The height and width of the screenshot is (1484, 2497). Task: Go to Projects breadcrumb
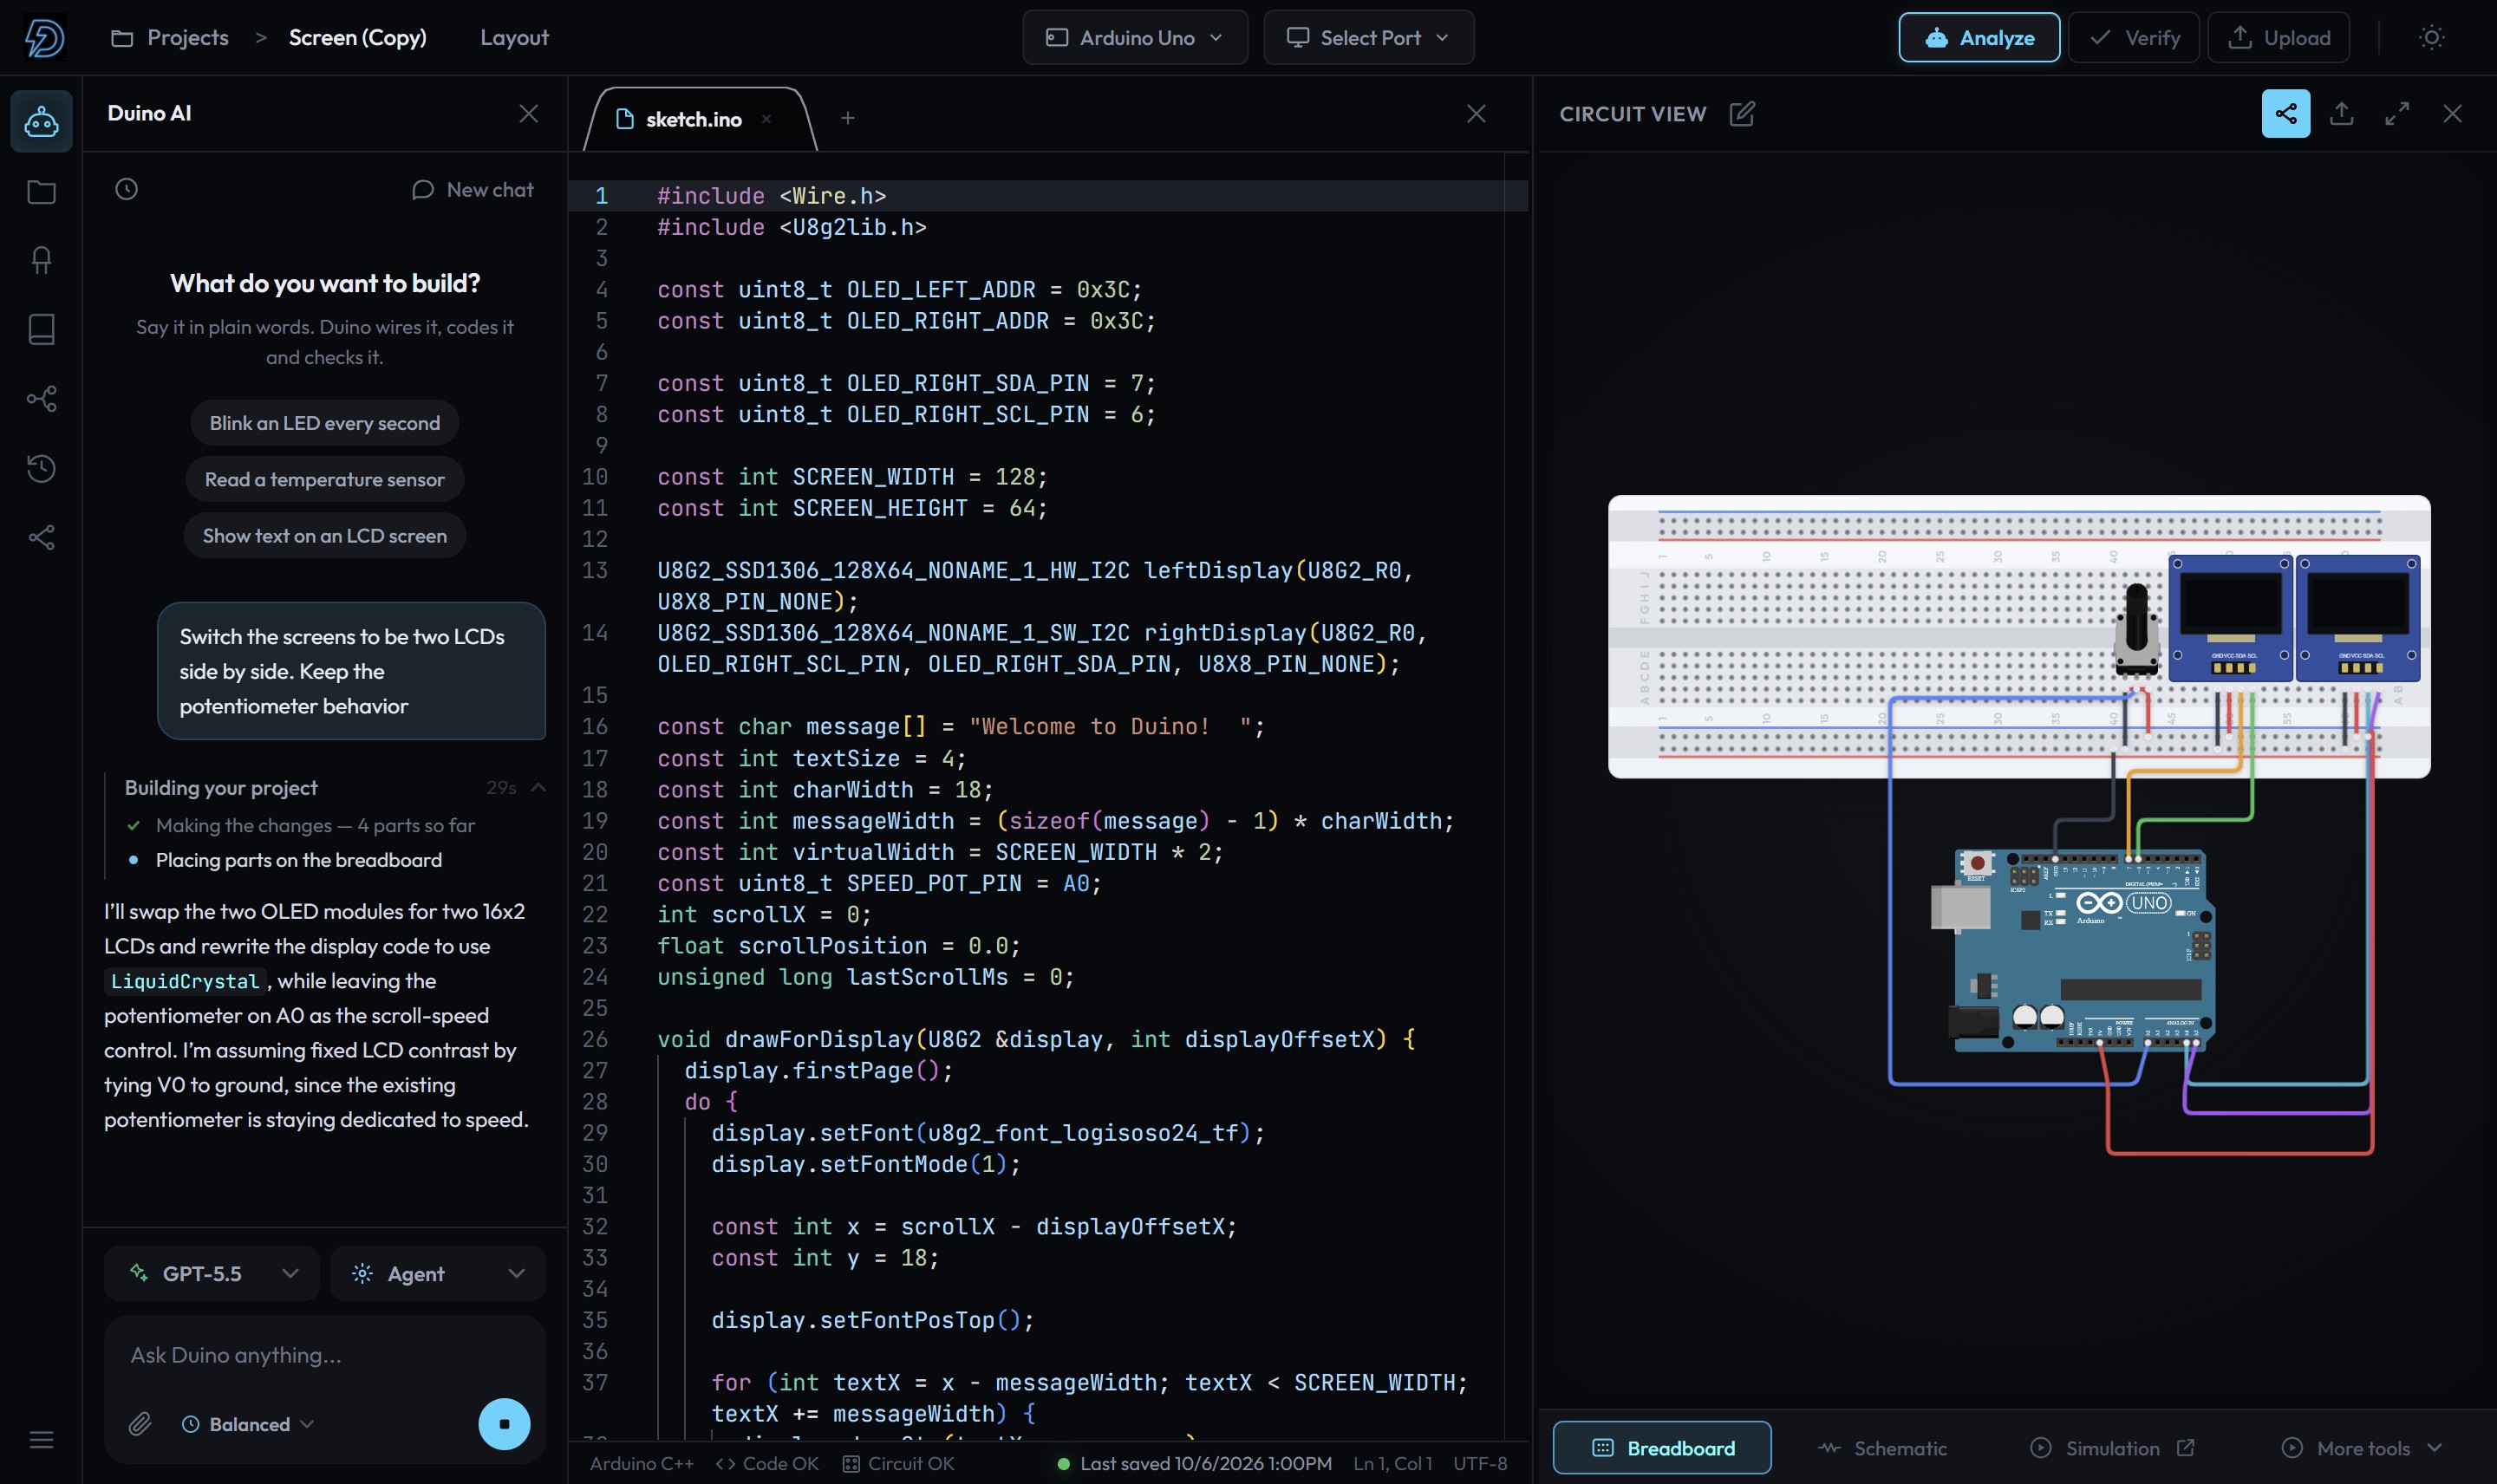pos(169,37)
